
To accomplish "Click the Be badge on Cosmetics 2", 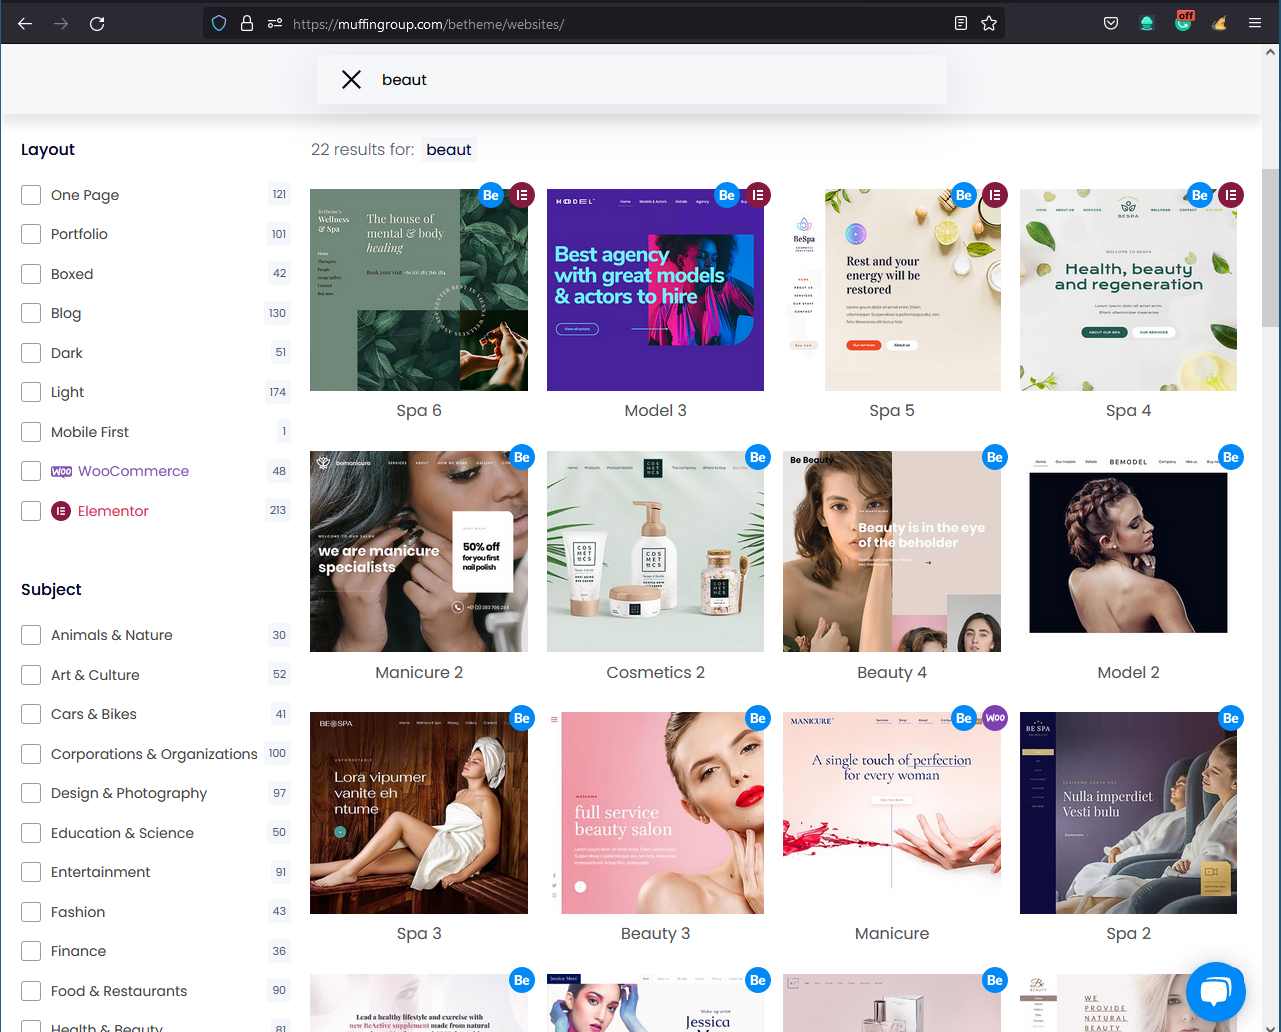I will coord(758,457).
